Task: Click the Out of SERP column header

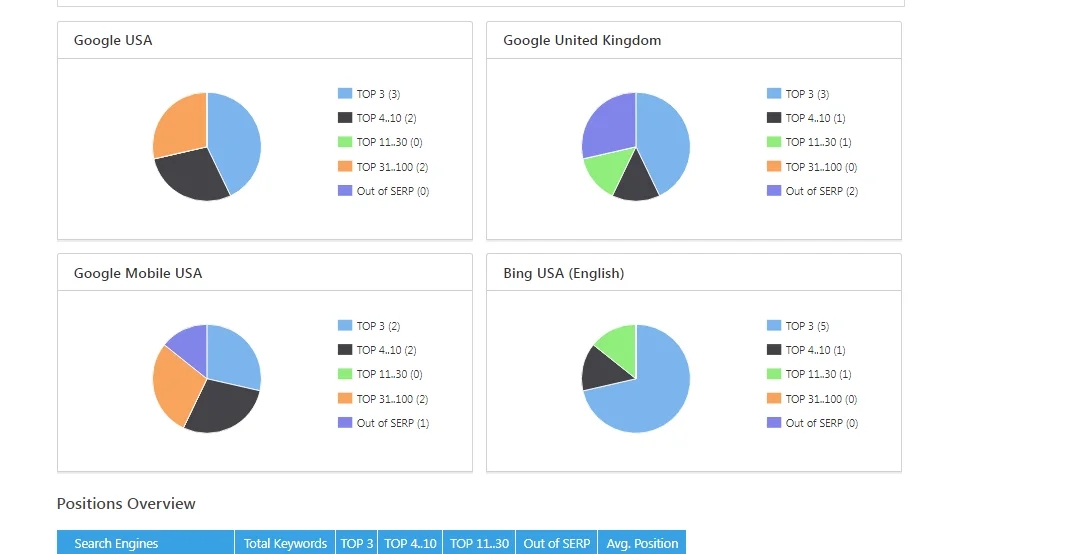Action: [x=557, y=543]
